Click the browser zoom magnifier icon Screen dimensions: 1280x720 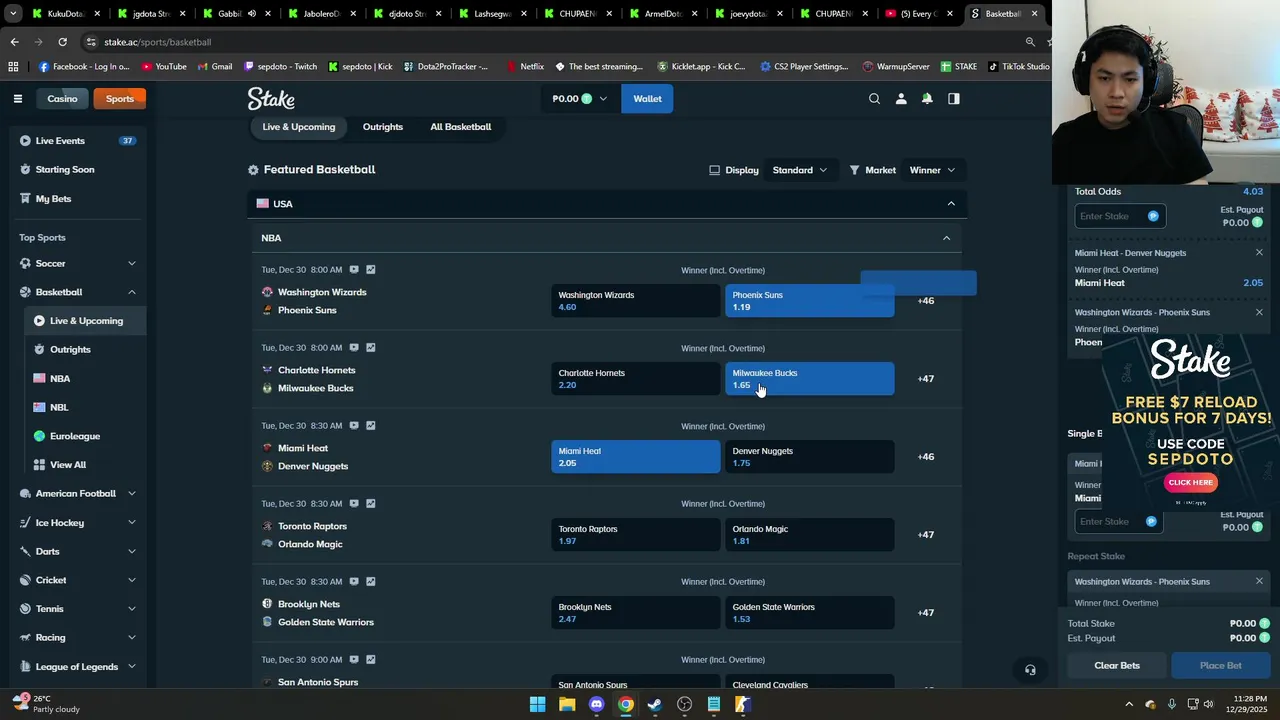[1030, 42]
